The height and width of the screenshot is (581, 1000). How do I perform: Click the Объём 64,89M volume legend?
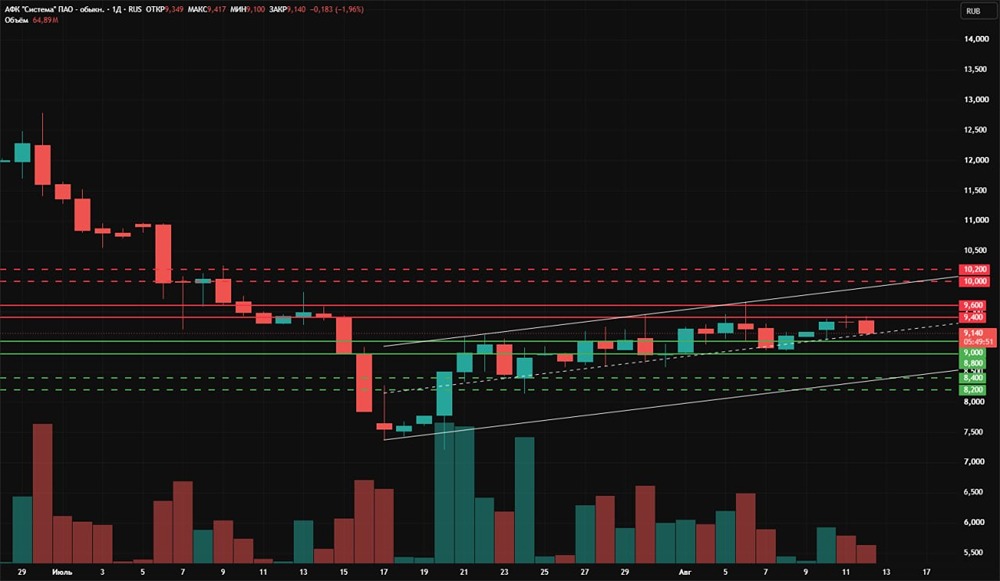point(31,20)
